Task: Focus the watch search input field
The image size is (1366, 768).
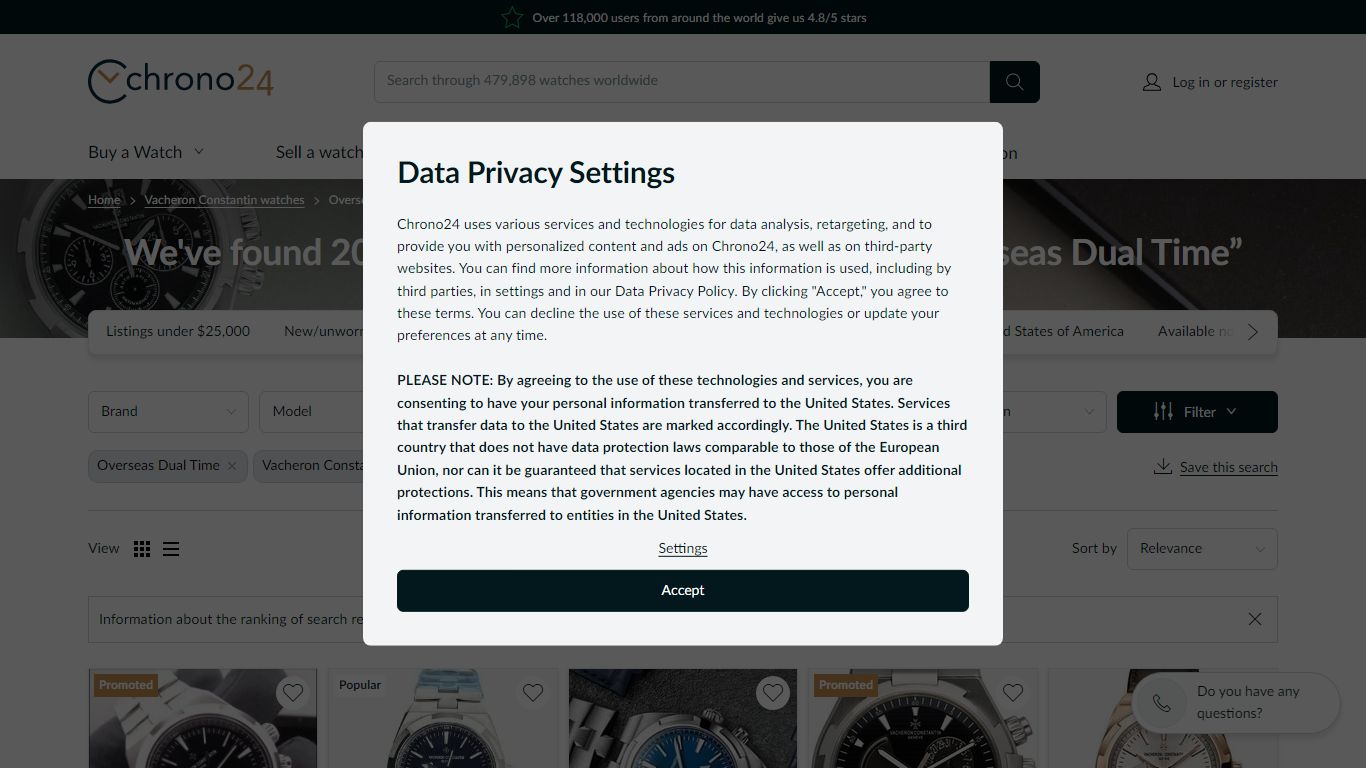Action: 682,82
